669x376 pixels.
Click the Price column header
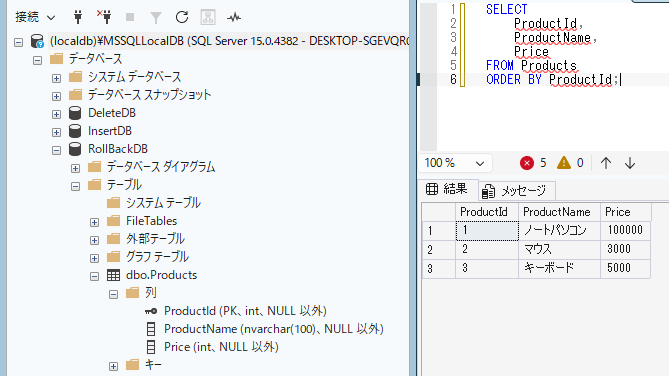[625, 212]
